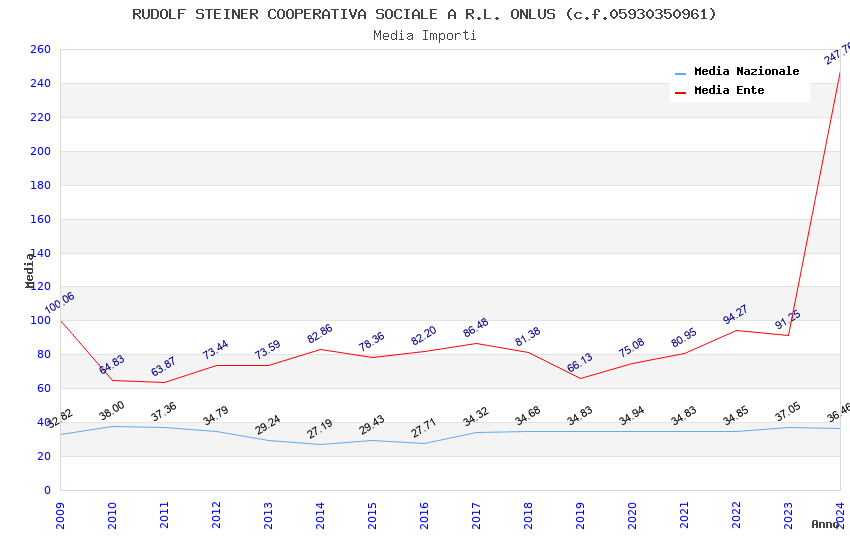Click the 160 y-axis tick label
The image size is (850, 550).
41,219
